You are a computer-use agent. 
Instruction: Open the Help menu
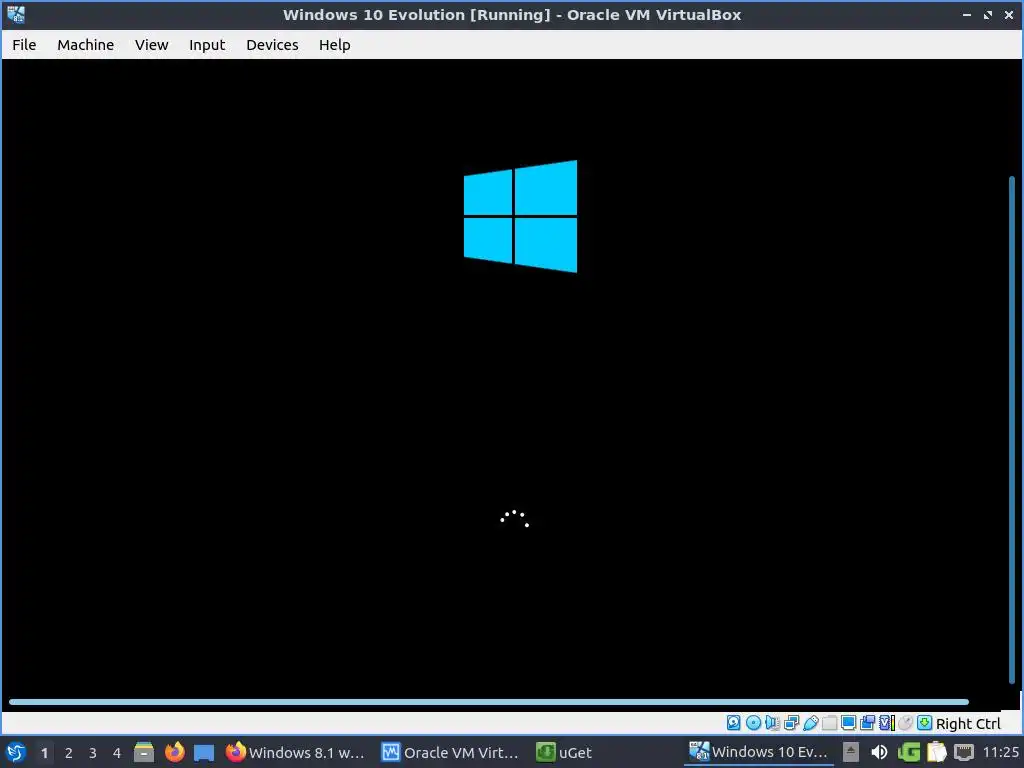[334, 44]
